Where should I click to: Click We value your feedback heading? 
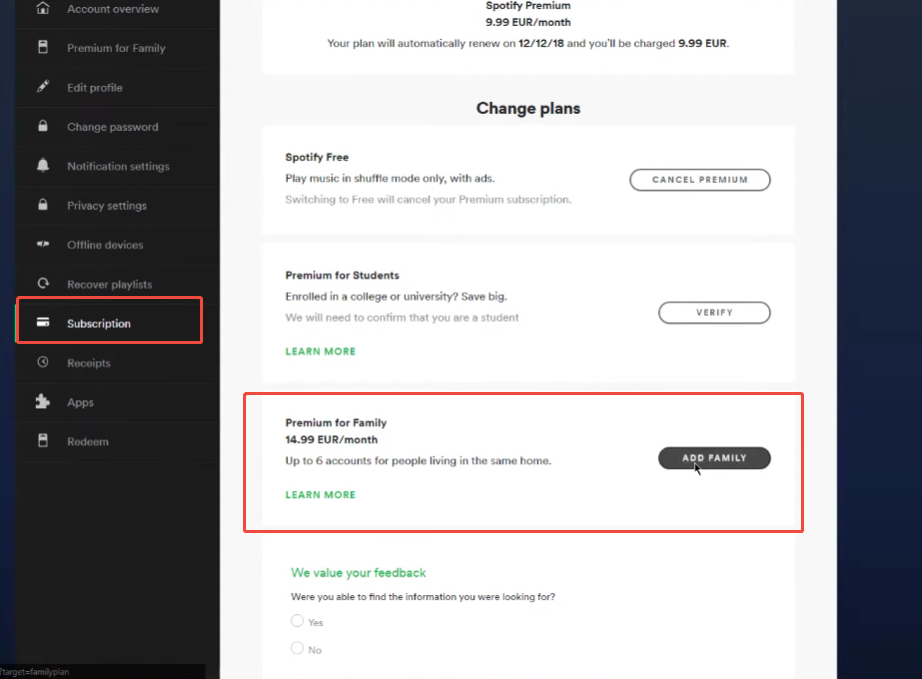358,573
